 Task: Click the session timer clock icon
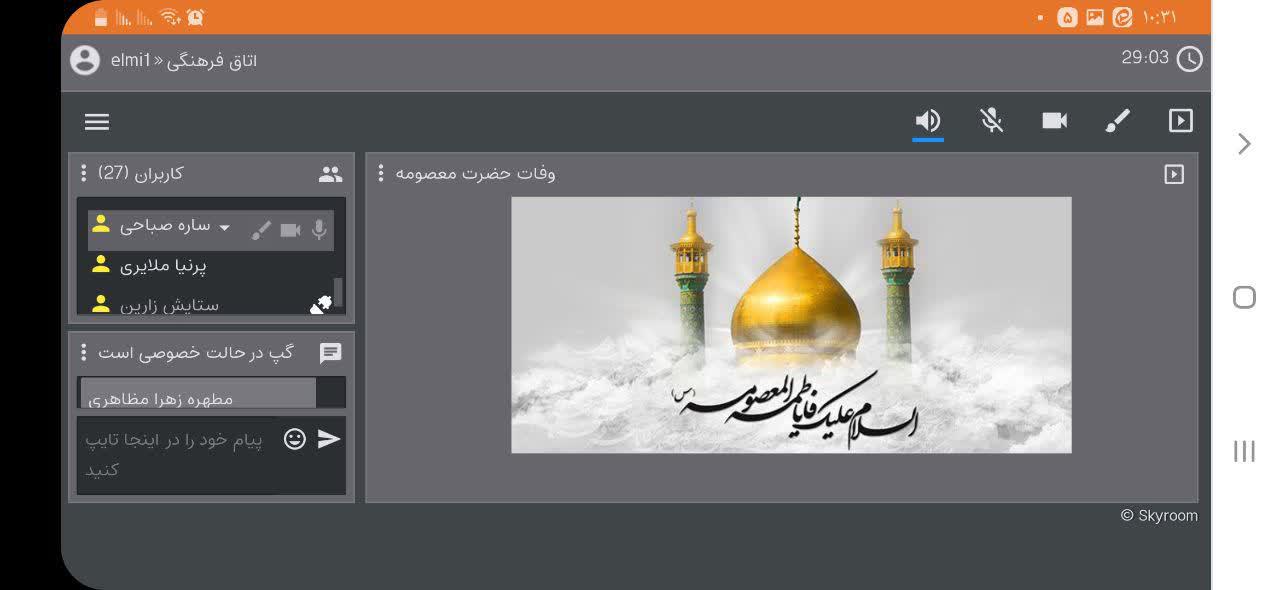pos(1189,59)
